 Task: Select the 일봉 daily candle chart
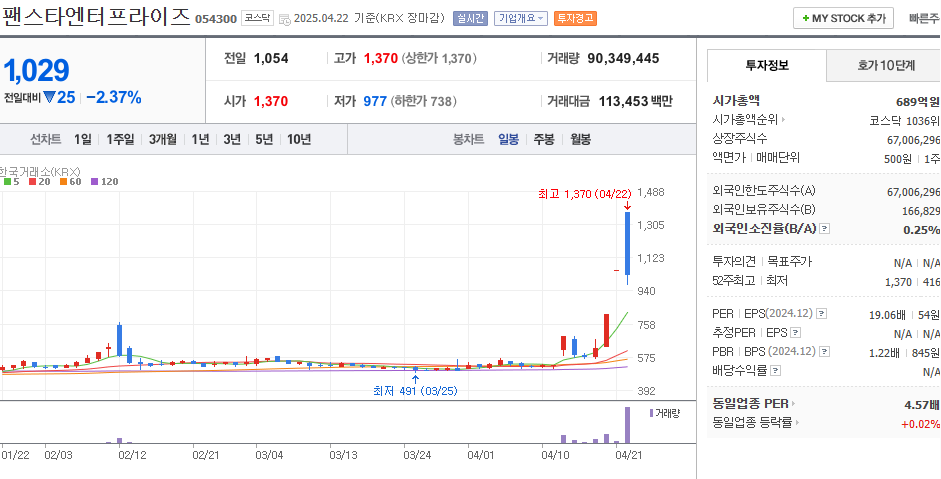click(x=508, y=140)
